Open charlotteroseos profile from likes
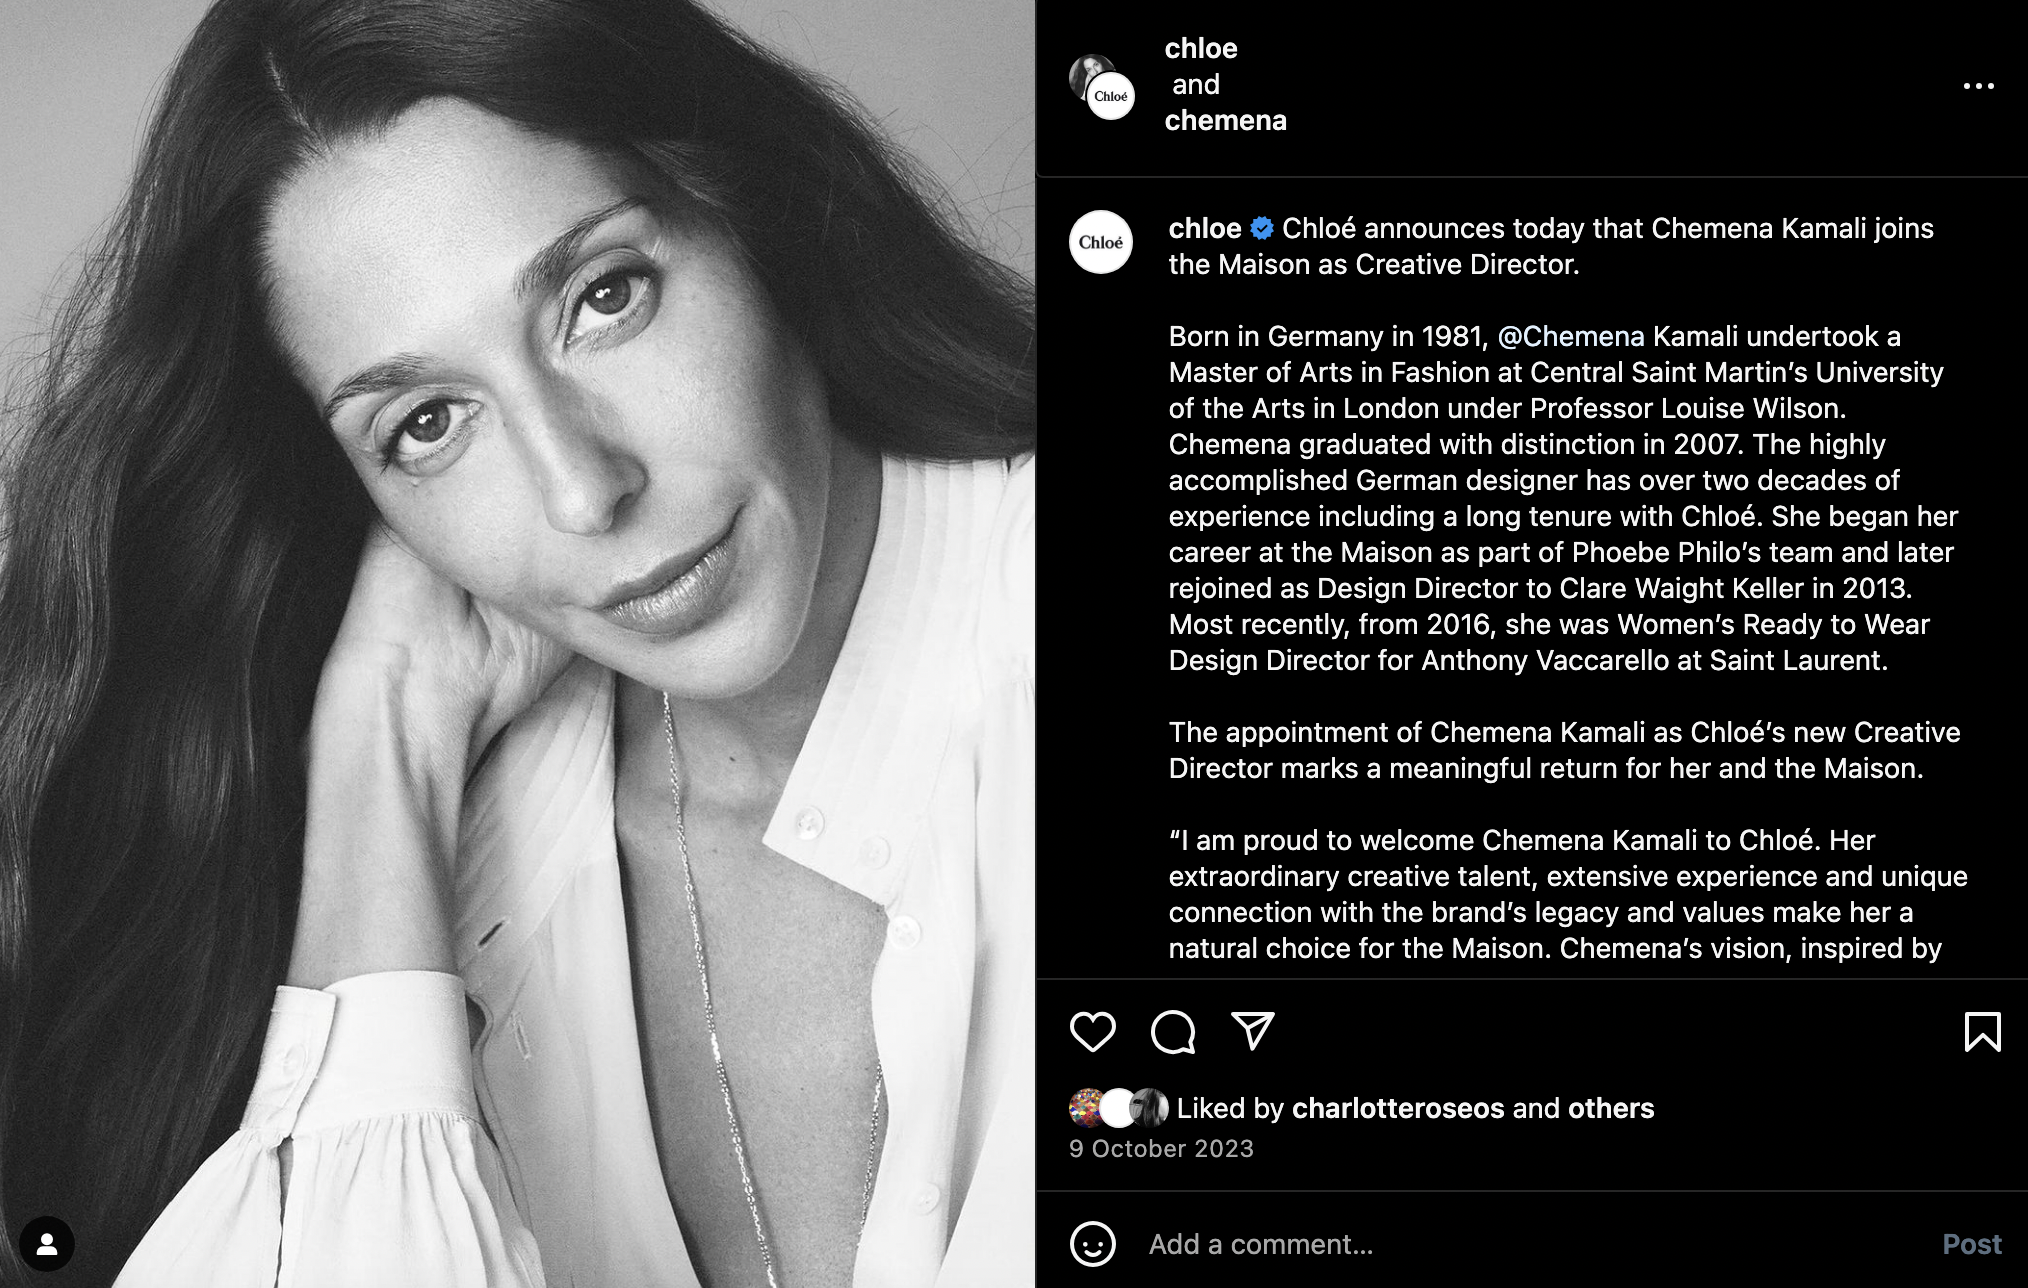The width and height of the screenshot is (2028, 1288). pos(1398,1108)
